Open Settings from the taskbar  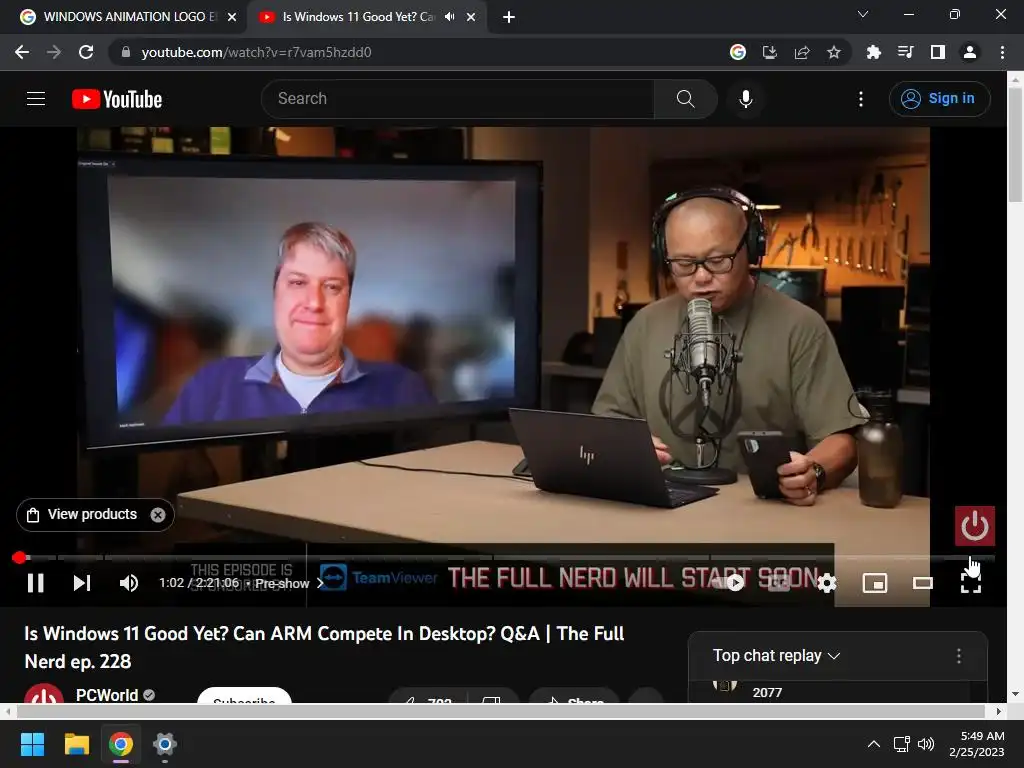[x=165, y=744]
